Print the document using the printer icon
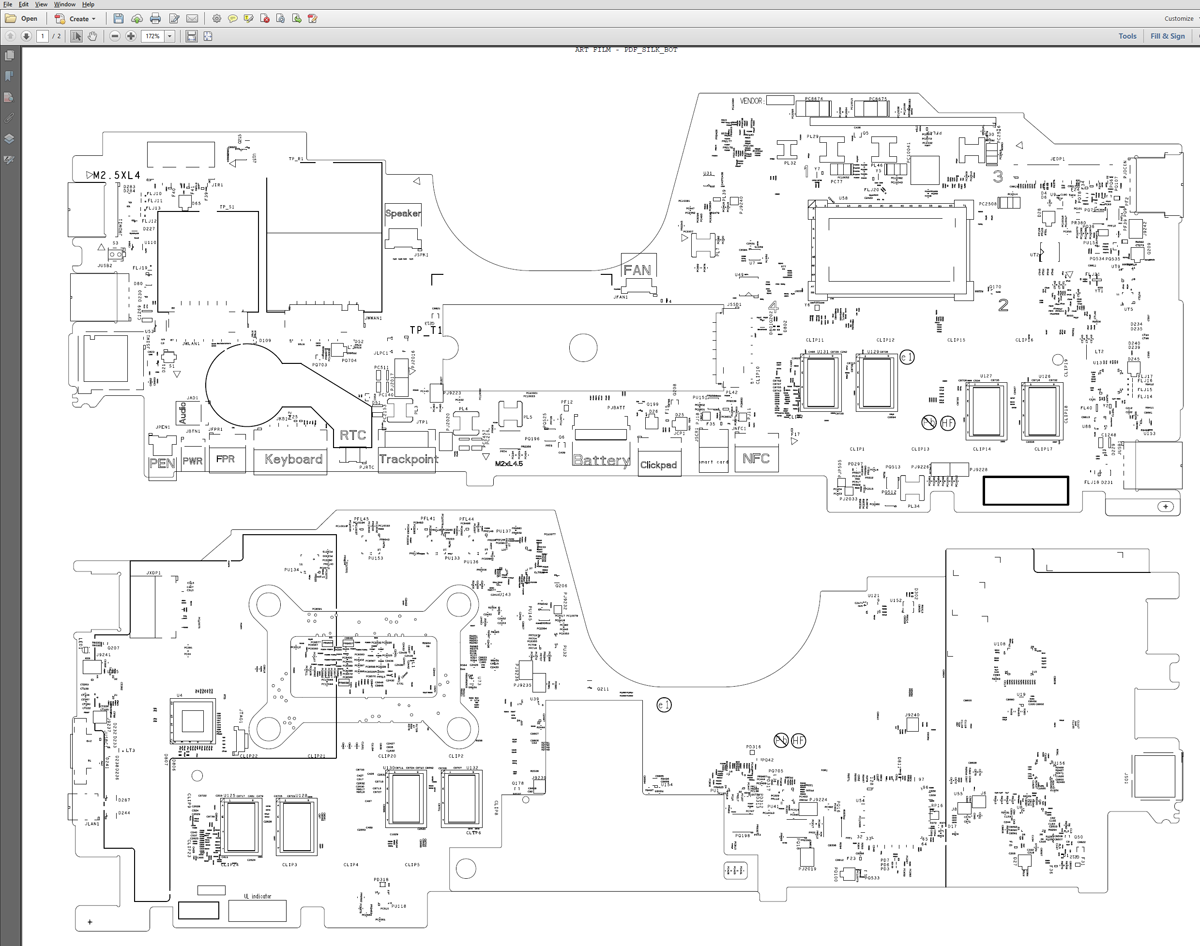The height and width of the screenshot is (946, 1200). pyautogui.click(x=155, y=19)
